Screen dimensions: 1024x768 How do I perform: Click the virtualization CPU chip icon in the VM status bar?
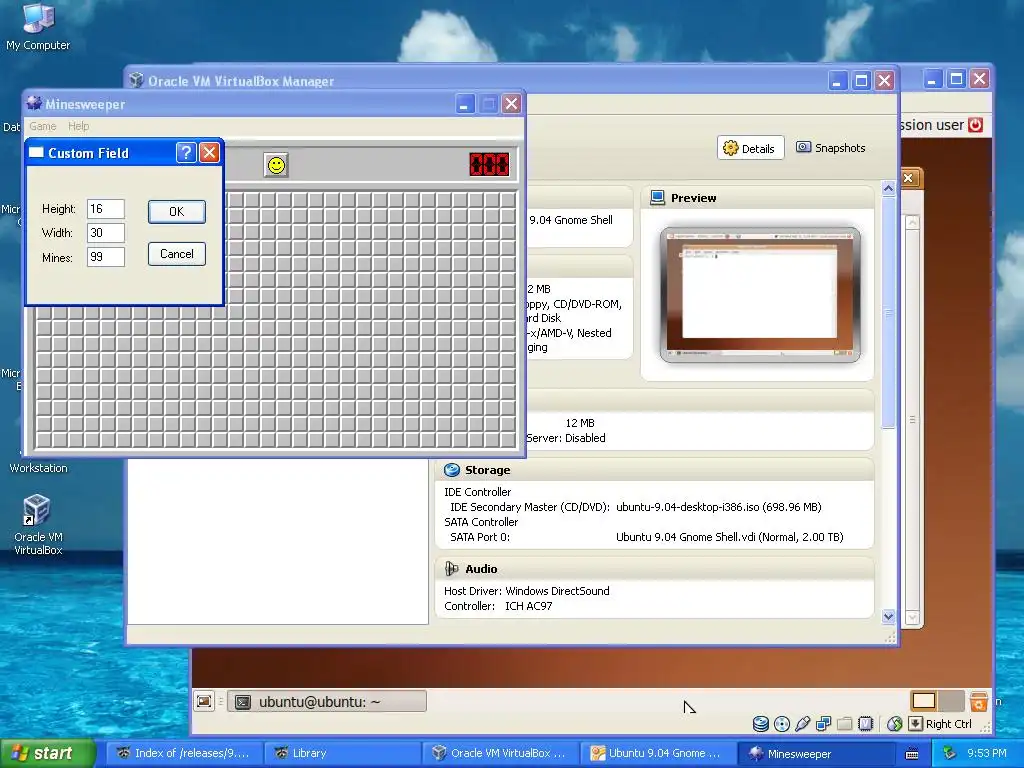(x=865, y=724)
